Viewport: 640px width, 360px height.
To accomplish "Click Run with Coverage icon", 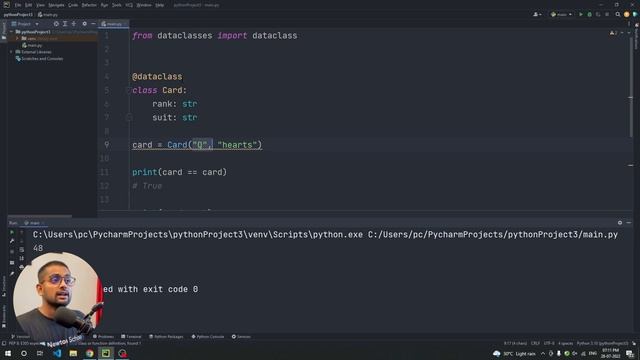I will 598,15.
